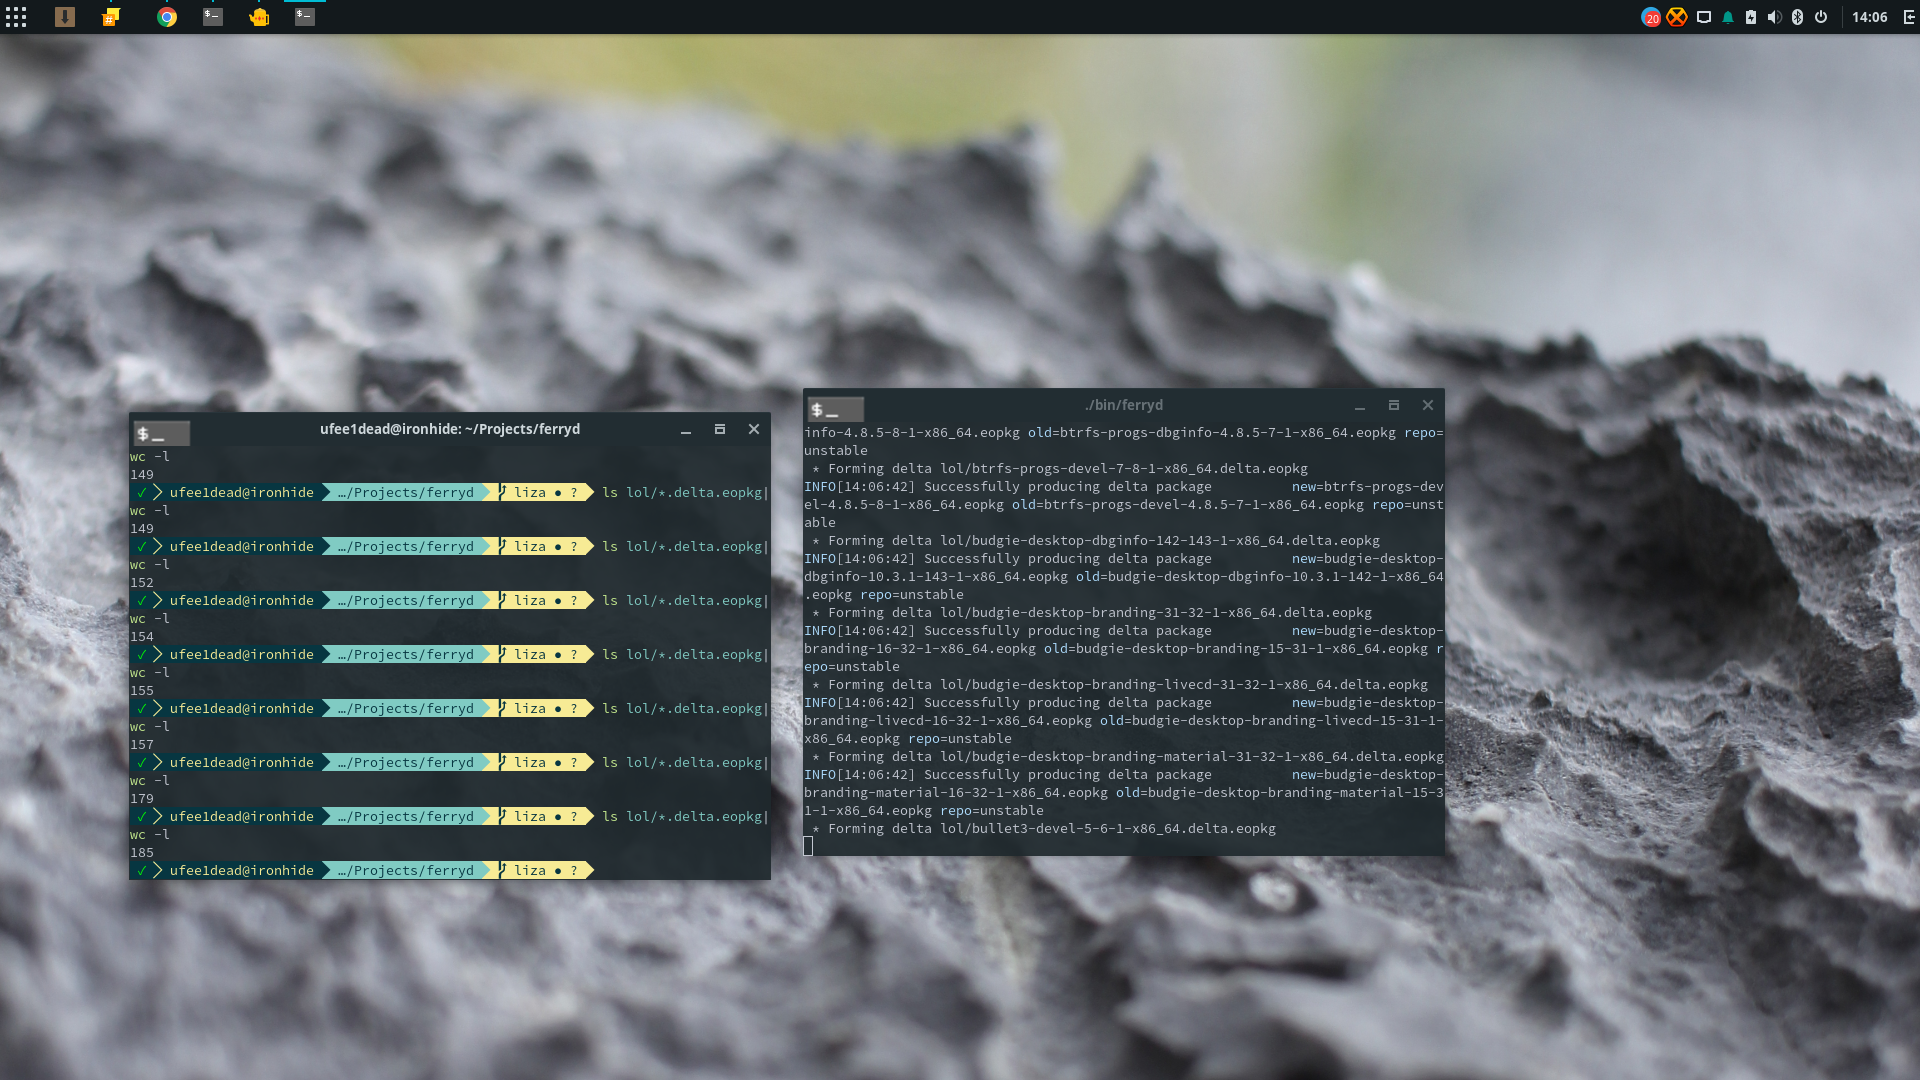1920x1080 pixels.
Task: Open Google Chrome from the panel
Action: [x=167, y=17]
